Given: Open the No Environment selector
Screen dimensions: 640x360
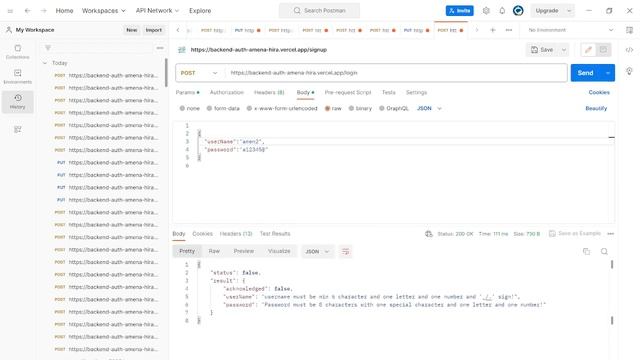Looking at the screenshot, I should 570,30.
